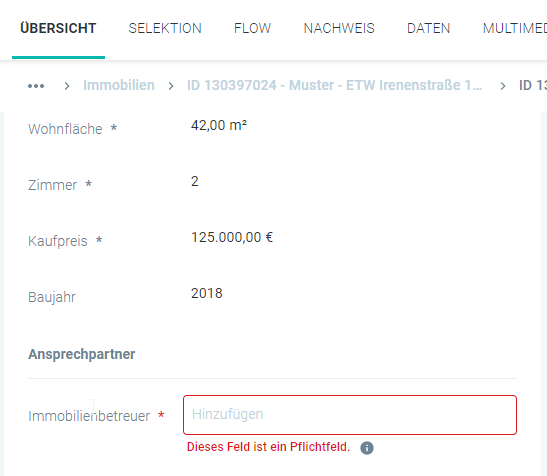
Task: Click the chevron after ID 130397024 breadcrumb
Action: coord(503,86)
